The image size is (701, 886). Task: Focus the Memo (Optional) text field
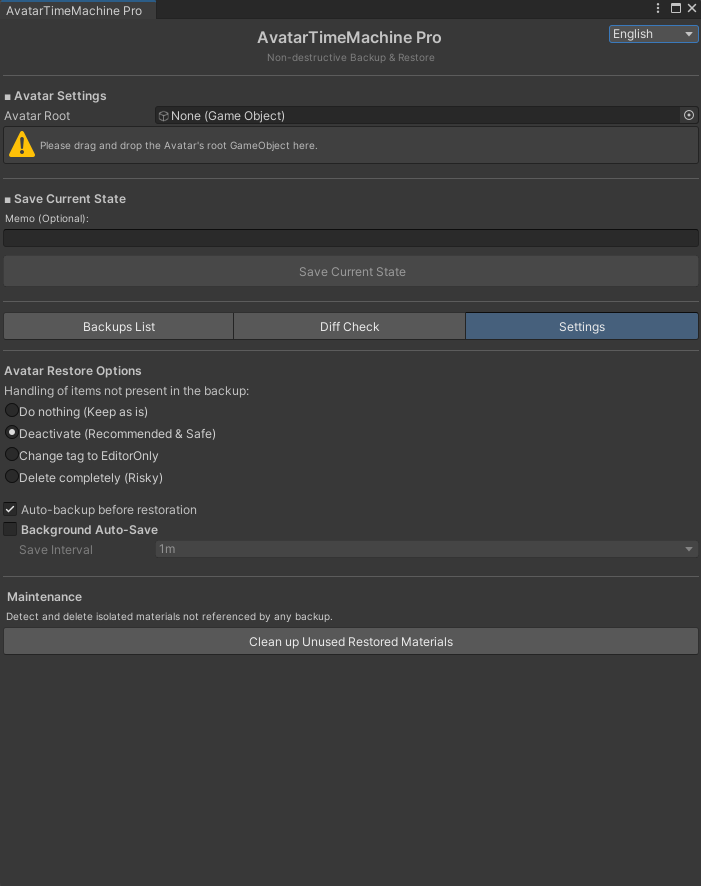click(351, 238)
